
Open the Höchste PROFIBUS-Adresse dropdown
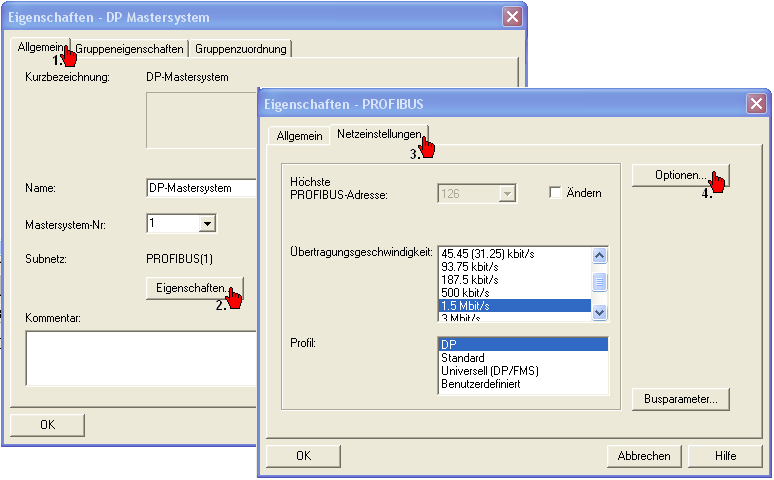point(507,194)
